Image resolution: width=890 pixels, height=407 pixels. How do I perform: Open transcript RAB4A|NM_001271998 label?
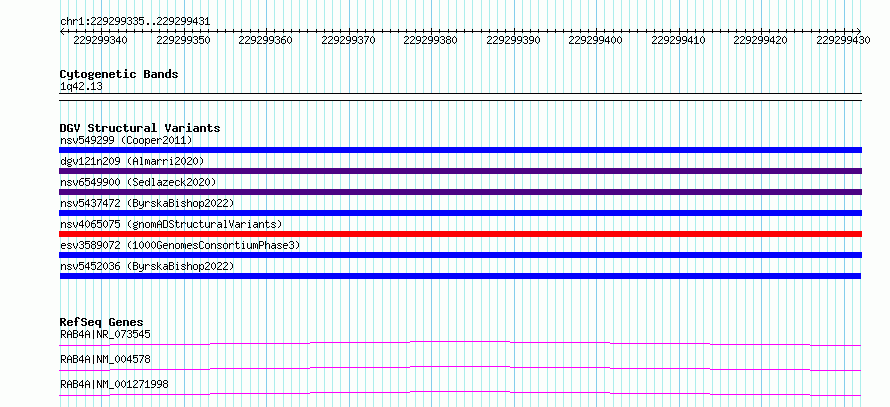[x=114, y=384]
